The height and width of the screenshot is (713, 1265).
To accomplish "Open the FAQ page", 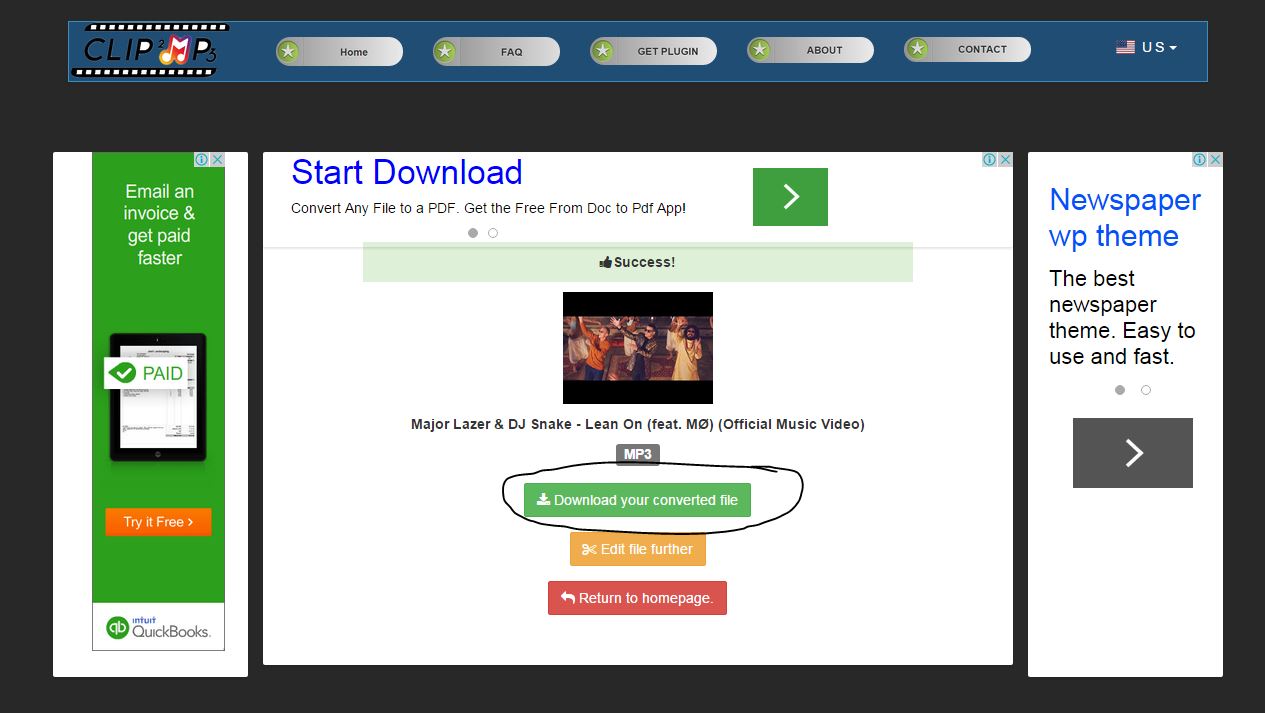I will tap(497, 51).
